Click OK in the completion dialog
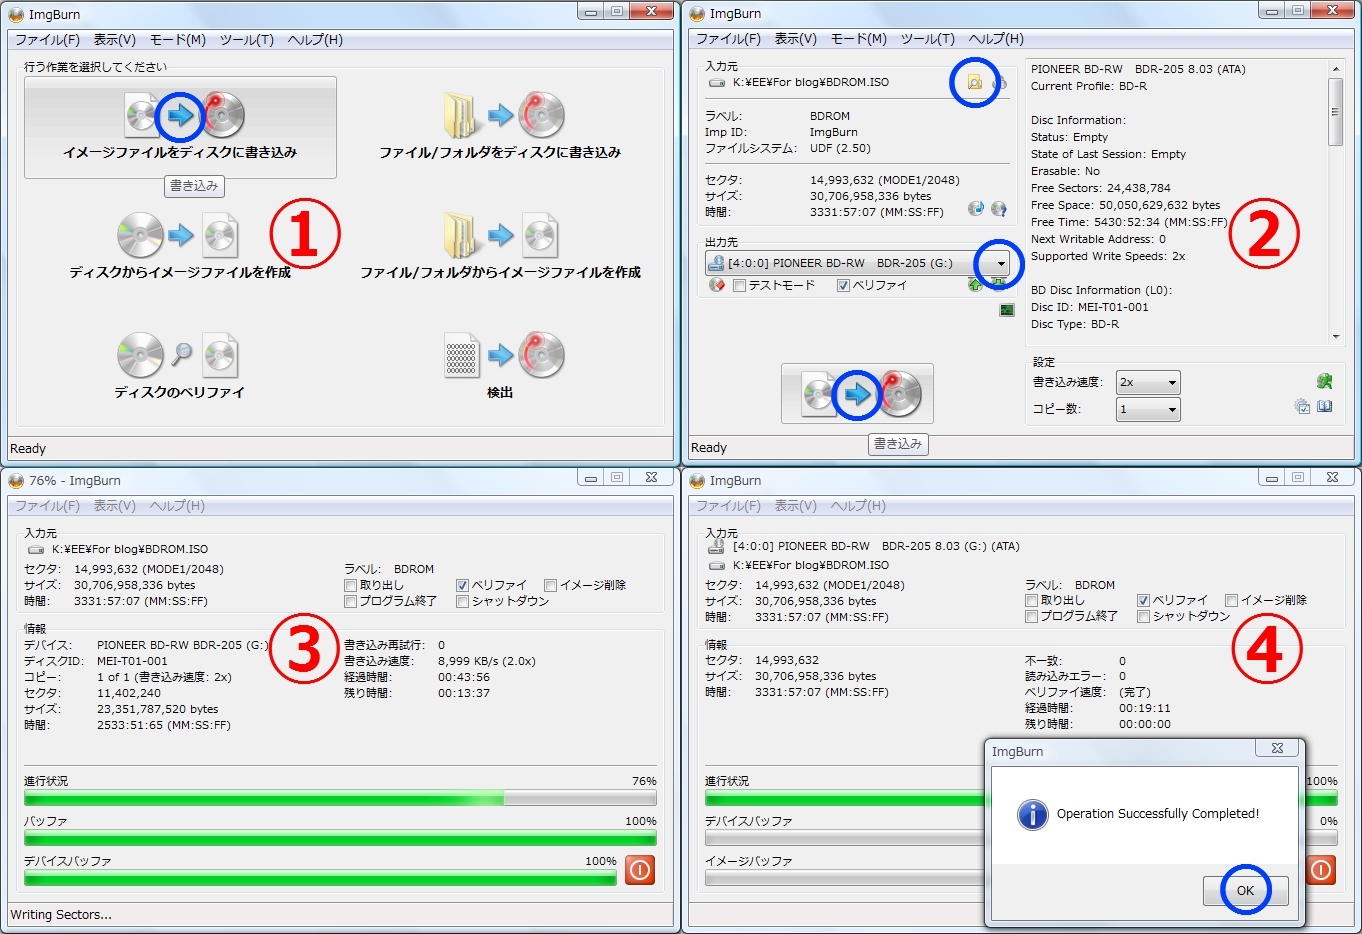1362x934 pixels. [1245, 890]
